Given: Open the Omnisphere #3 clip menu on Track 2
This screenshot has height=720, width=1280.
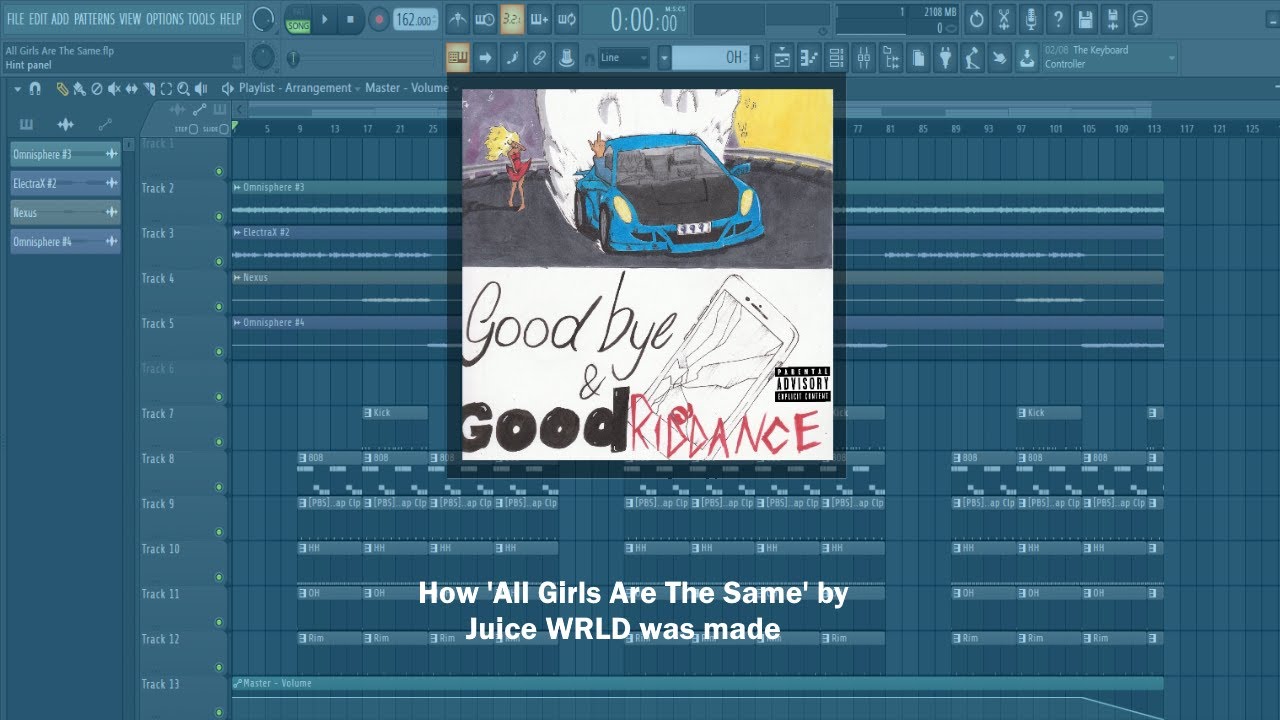Looking at the screenshot, I should tap(237, 188).
